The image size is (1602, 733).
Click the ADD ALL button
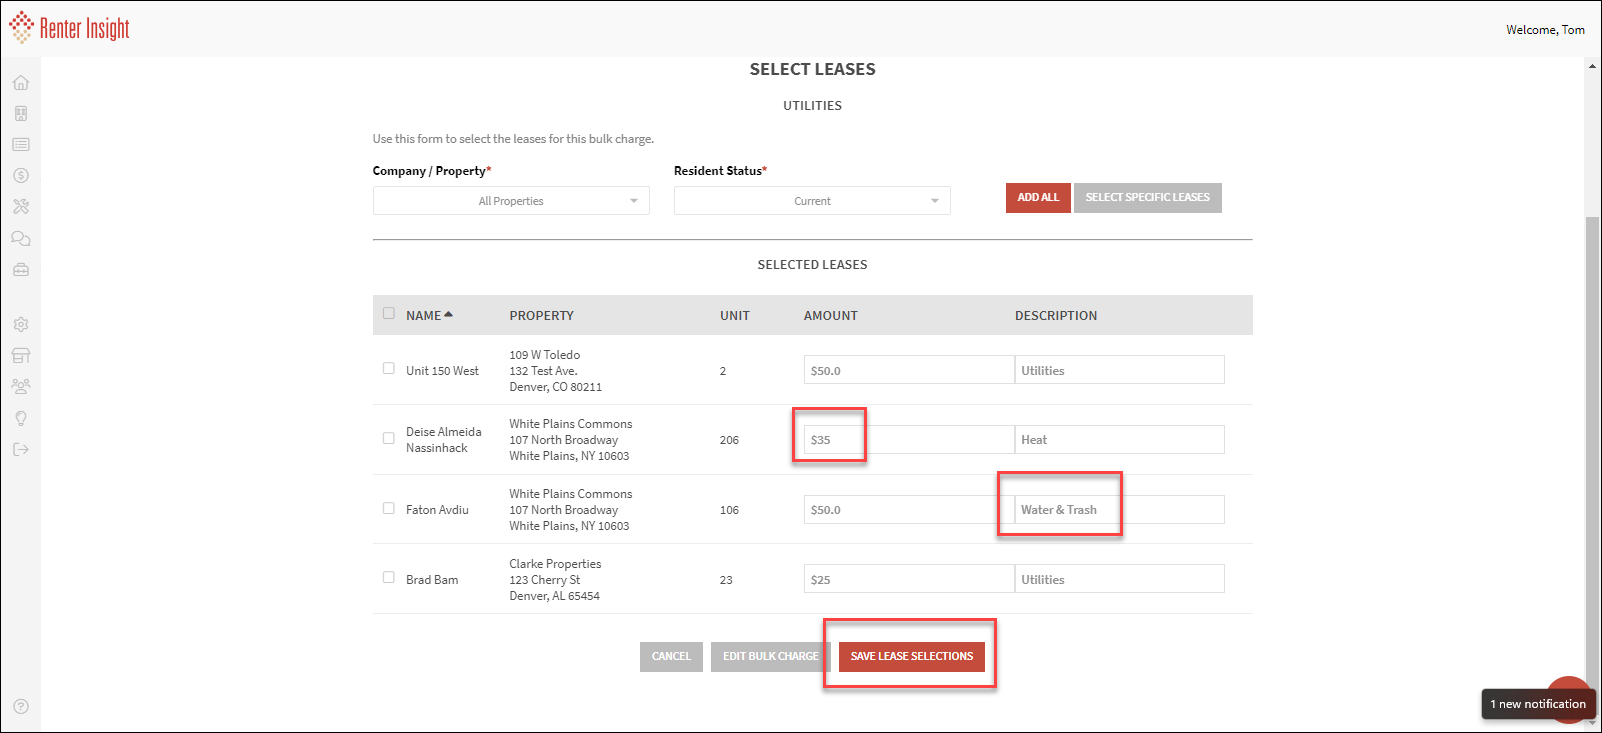pyautogui.click(x=1038, y=198)
